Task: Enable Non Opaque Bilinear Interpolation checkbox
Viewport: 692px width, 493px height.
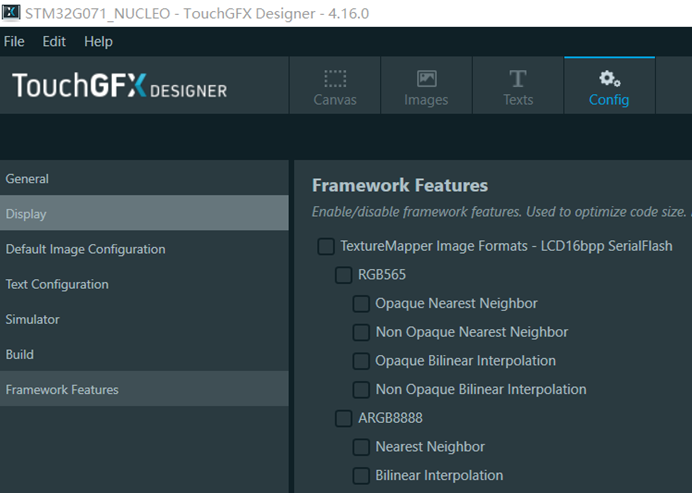Action: (361, 390)
